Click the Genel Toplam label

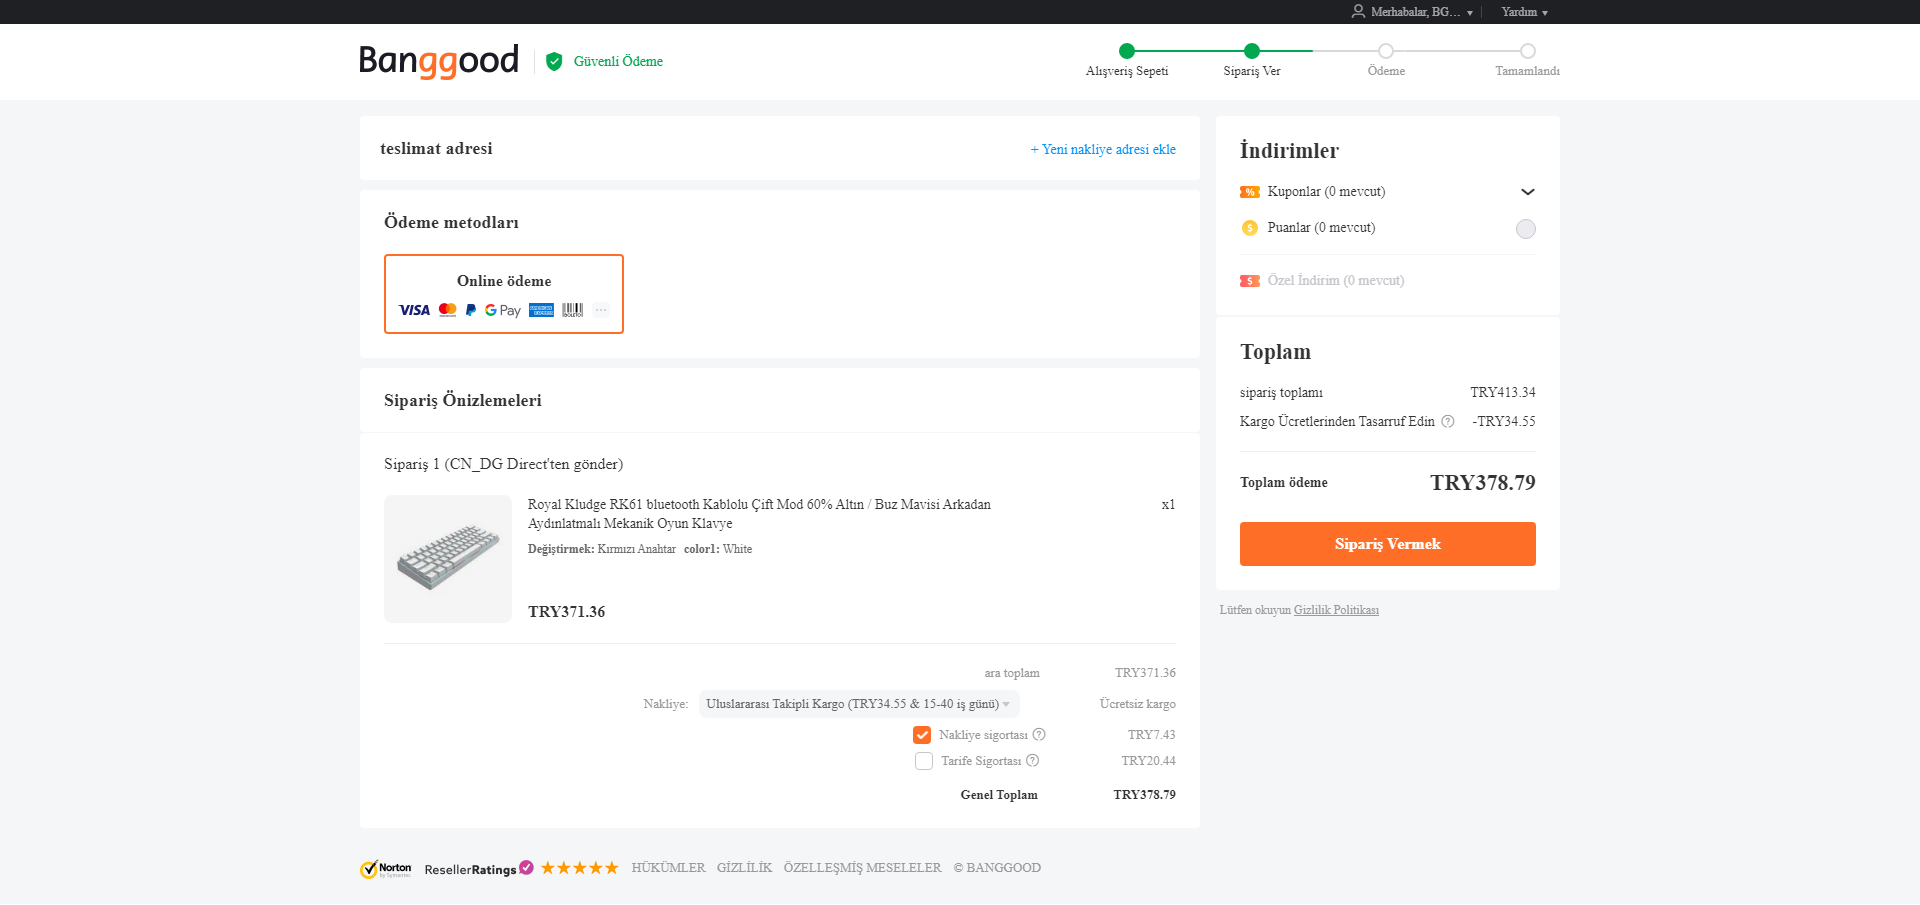point(999,795)
